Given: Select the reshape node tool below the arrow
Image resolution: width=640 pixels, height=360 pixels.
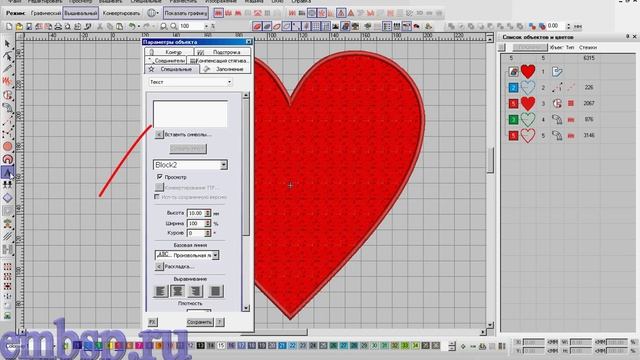Looking at the screenshot, I should click(x=7, y=56).
